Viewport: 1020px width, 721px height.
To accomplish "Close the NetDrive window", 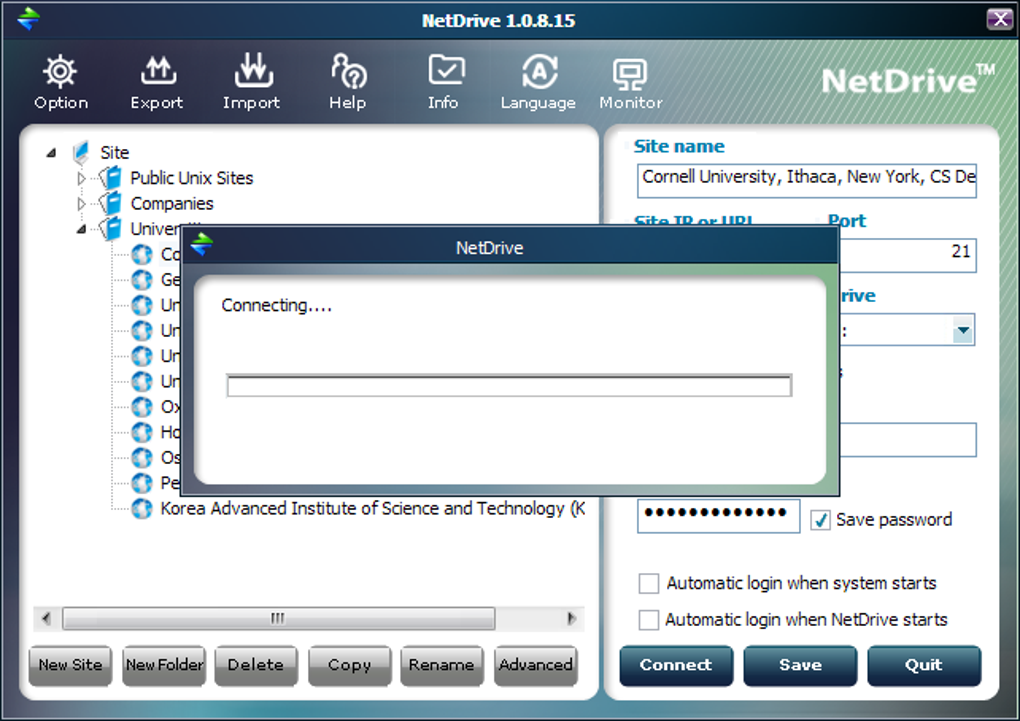I will 1000,18.
